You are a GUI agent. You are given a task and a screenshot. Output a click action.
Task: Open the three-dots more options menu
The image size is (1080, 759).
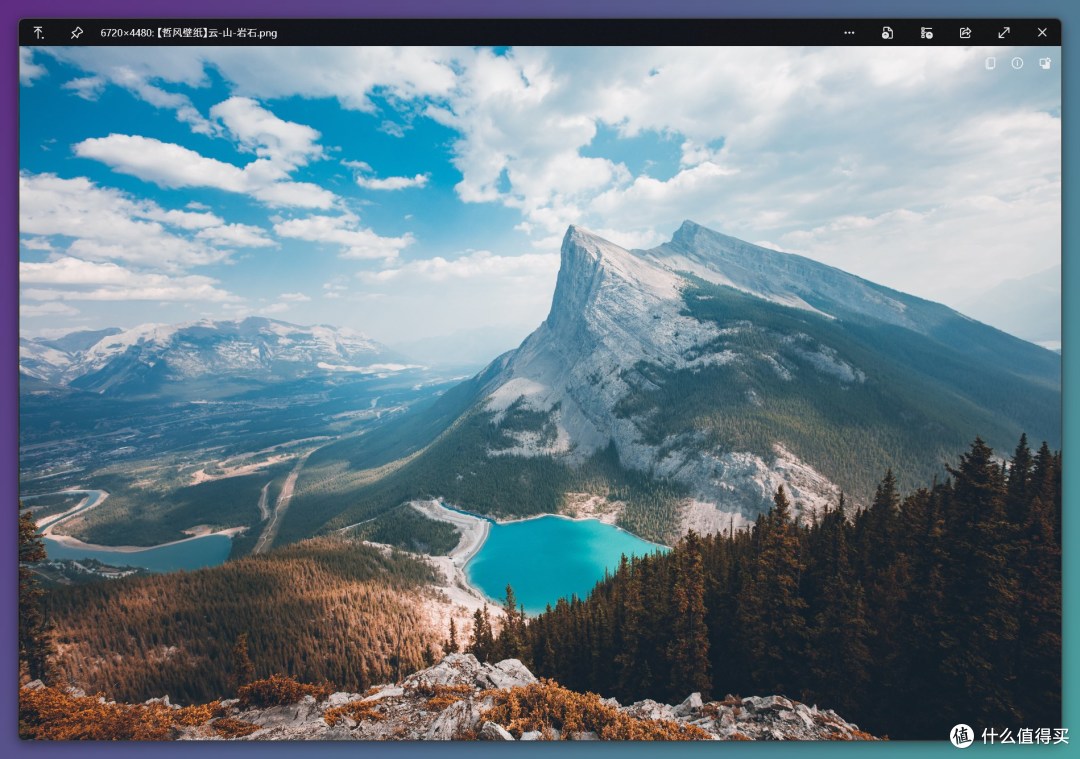point(849,32)
